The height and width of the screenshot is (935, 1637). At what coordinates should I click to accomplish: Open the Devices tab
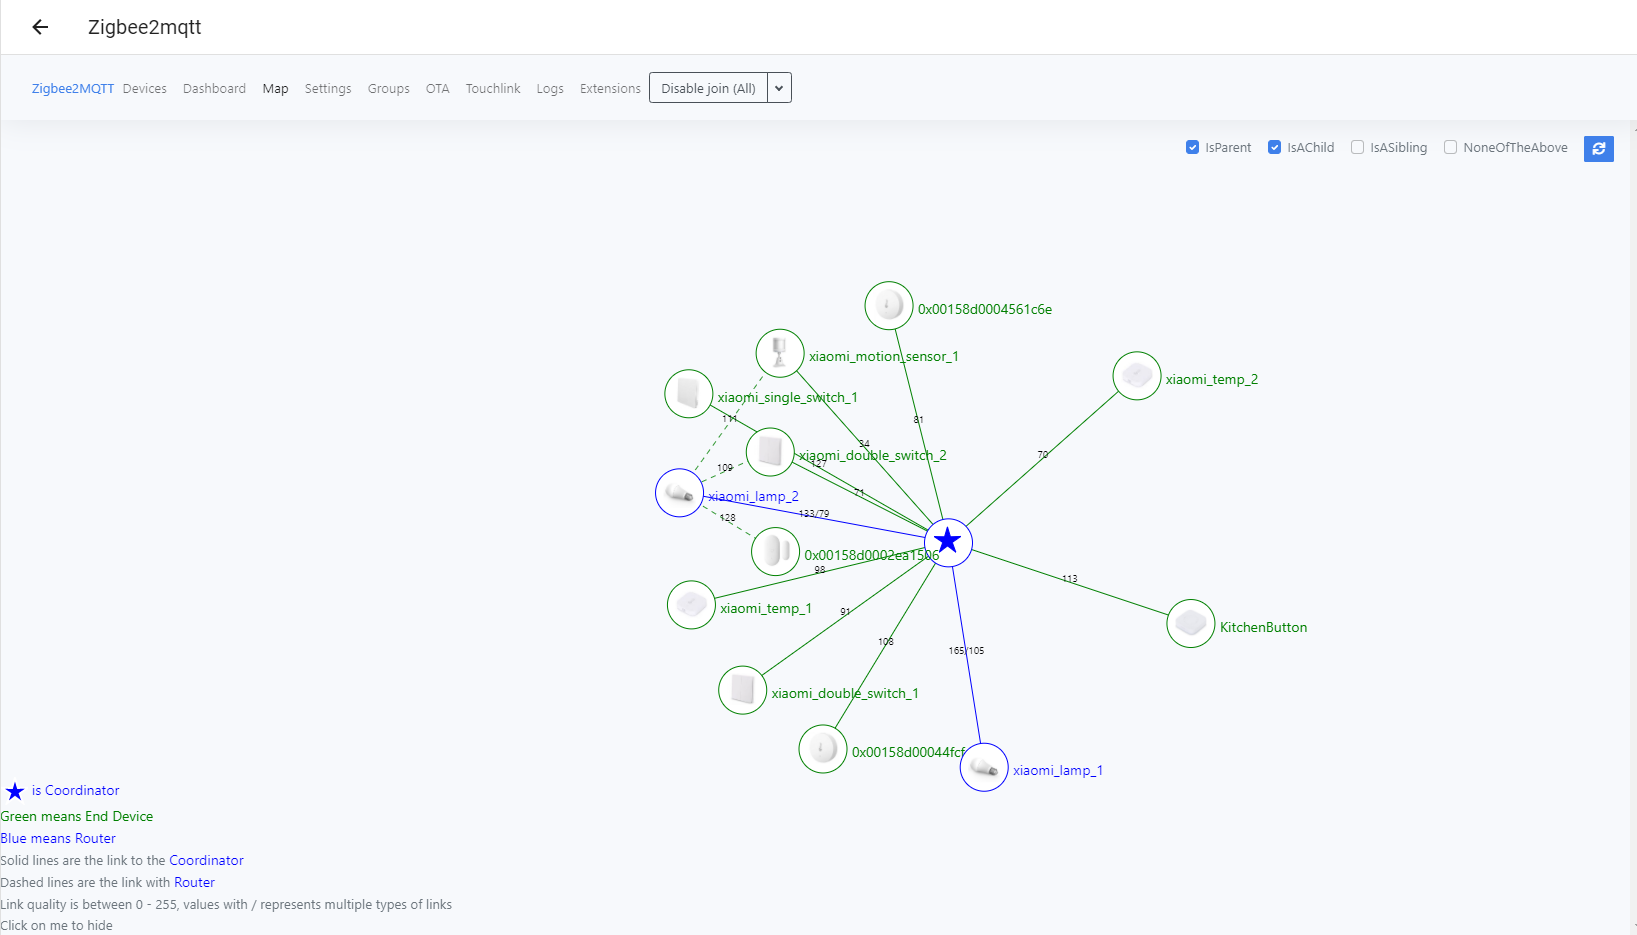coord(145,89)
